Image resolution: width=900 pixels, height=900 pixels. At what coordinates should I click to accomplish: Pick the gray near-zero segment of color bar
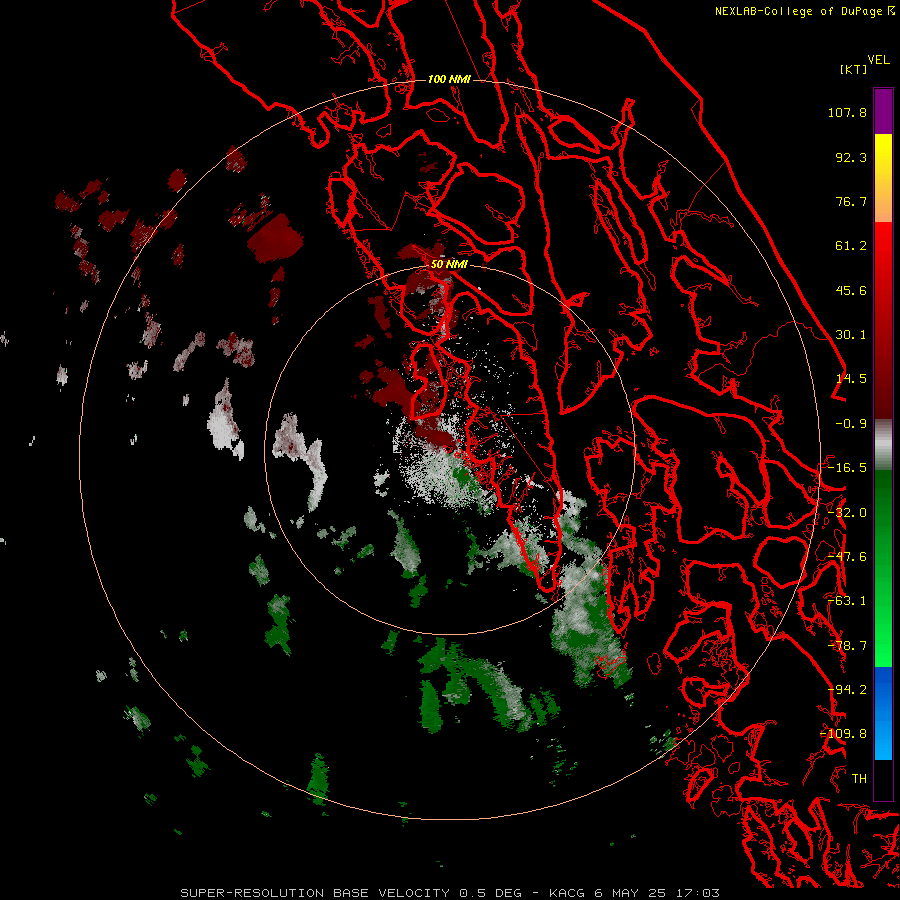(883, 445)
